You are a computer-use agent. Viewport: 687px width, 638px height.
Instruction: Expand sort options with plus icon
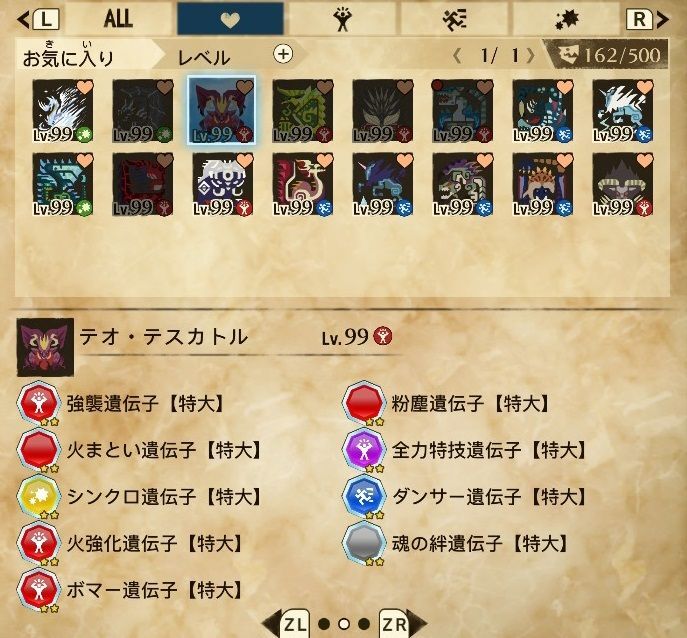(x=283, y=54)
